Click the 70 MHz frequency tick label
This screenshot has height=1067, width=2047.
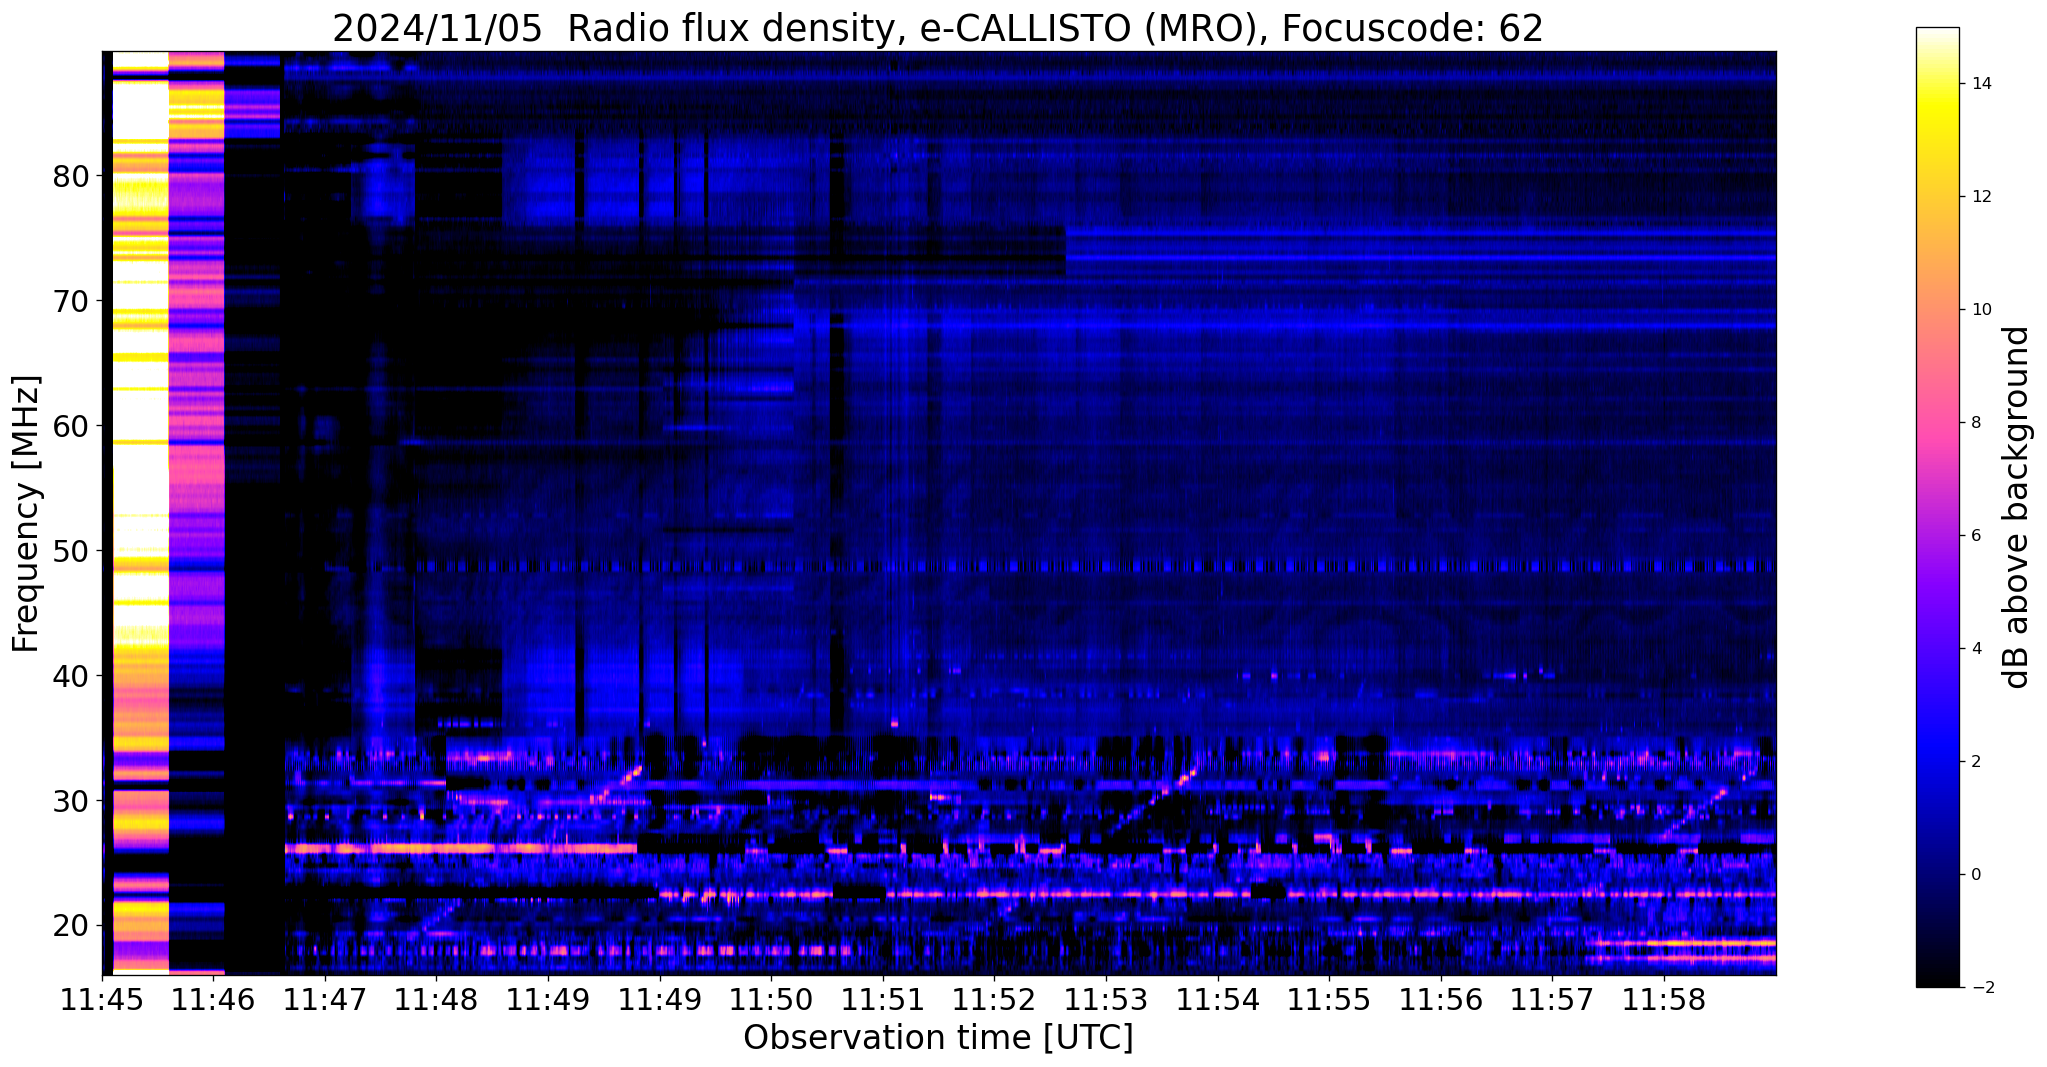[70, 301]
